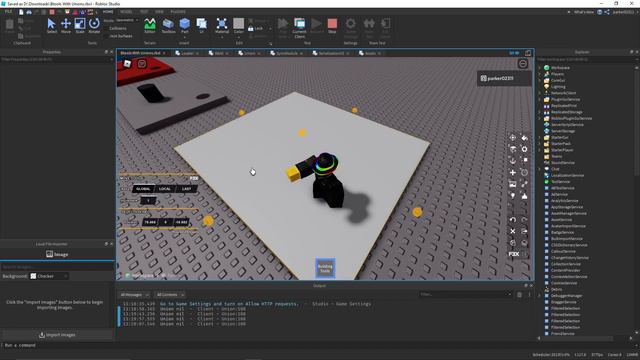Open the FILE menu
This screenshot has width=640, height=360.
[x=8, y=12]
